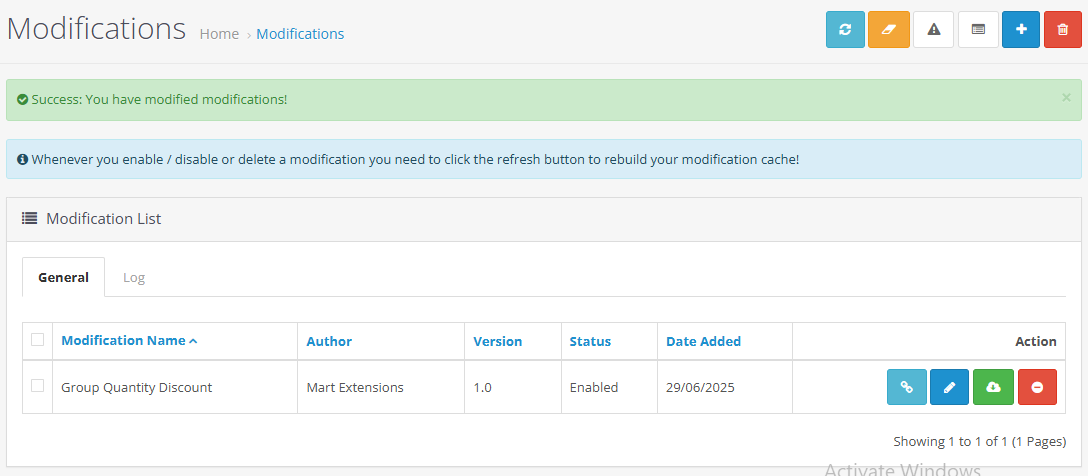Viewport: 1088px width, 476px height.
Task: Switch to the Log tab
Action: (x=134, y=278)
